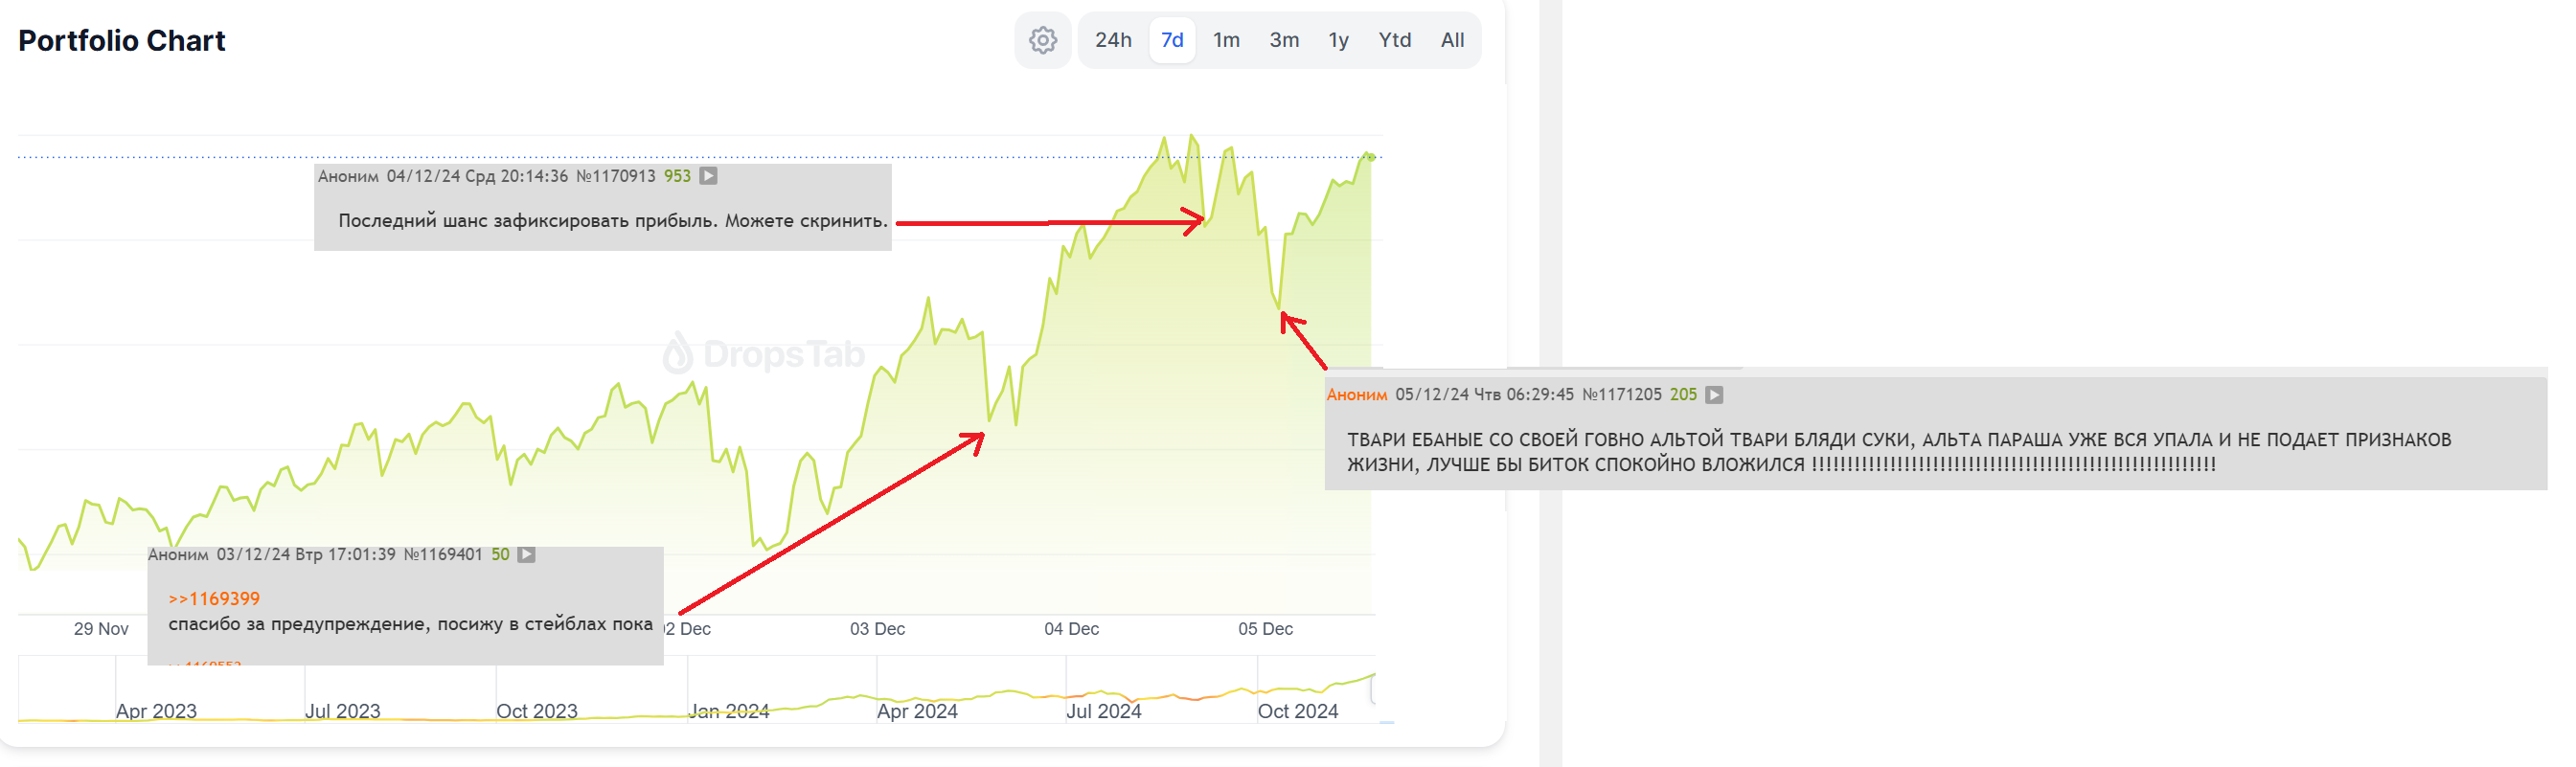Click play icon on post №1171205

tap(1714, 395)
